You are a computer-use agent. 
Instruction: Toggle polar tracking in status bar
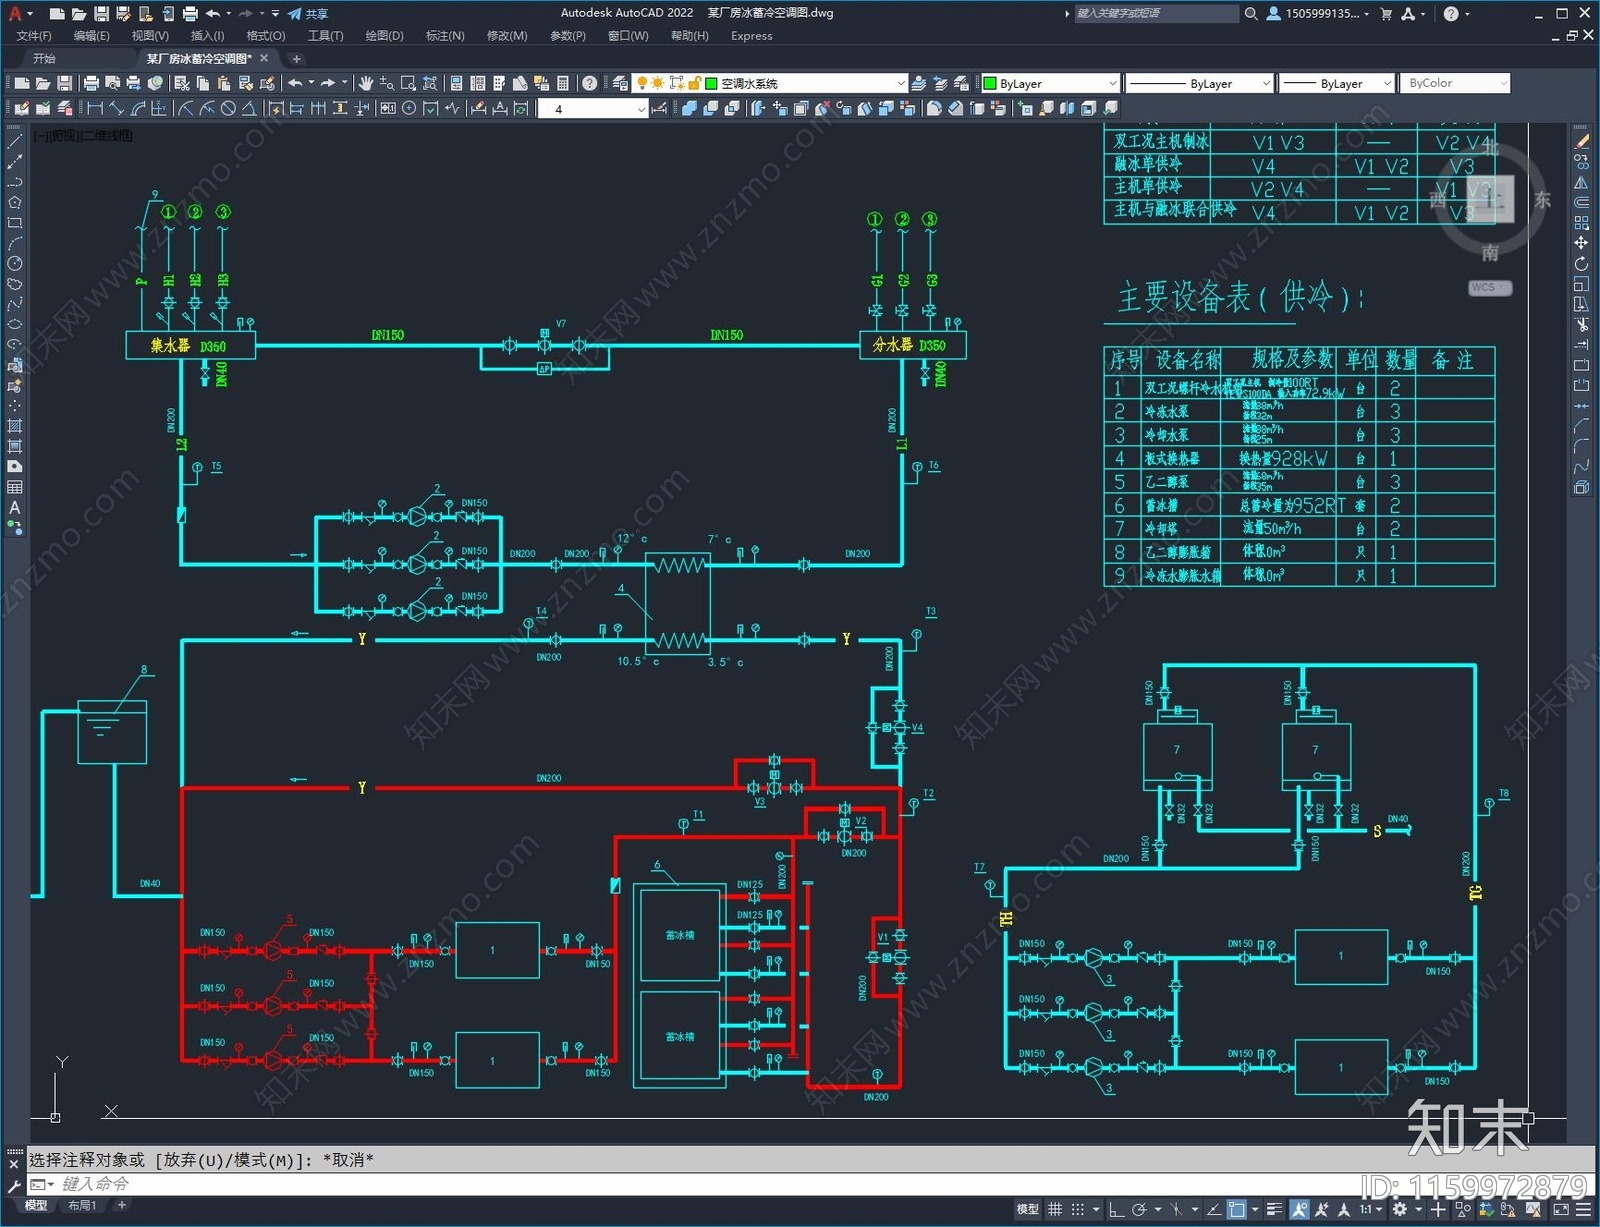1139,1209
